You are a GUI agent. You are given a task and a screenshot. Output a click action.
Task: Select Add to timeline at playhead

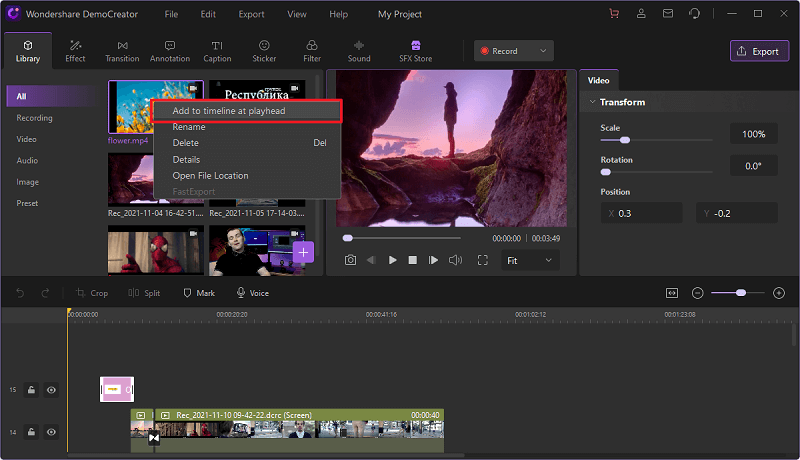pos(247,111)
